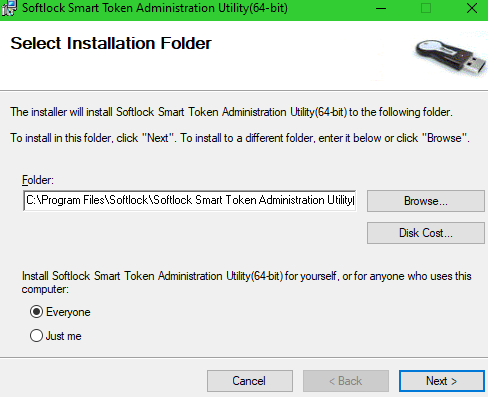Viewport: 488px width, 397px height.
Task: Click the USB token image
Action: [x=451, y=57]
